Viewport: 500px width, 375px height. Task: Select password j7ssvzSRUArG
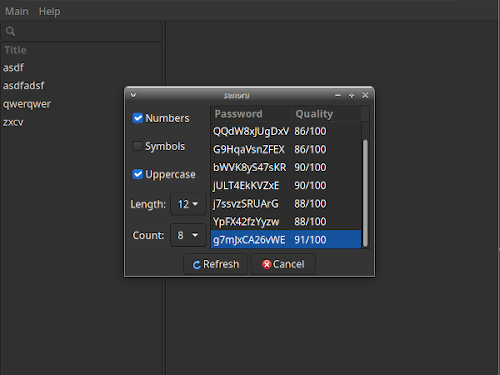coord(286,203)
